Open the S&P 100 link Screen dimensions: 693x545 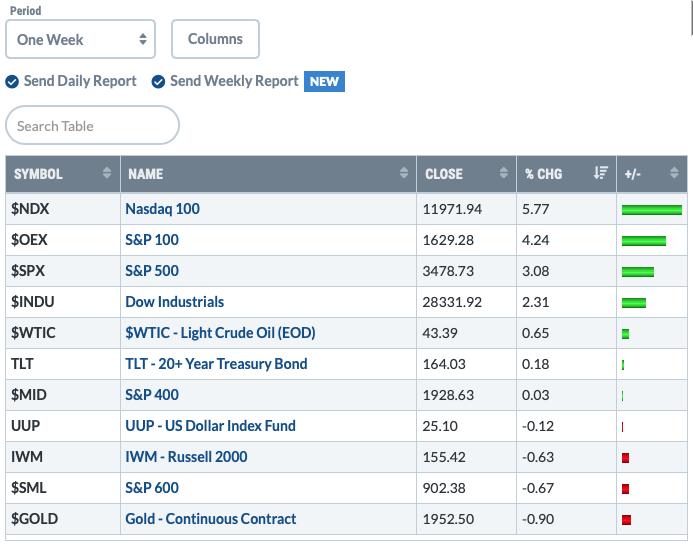click(x=152, y=240)
